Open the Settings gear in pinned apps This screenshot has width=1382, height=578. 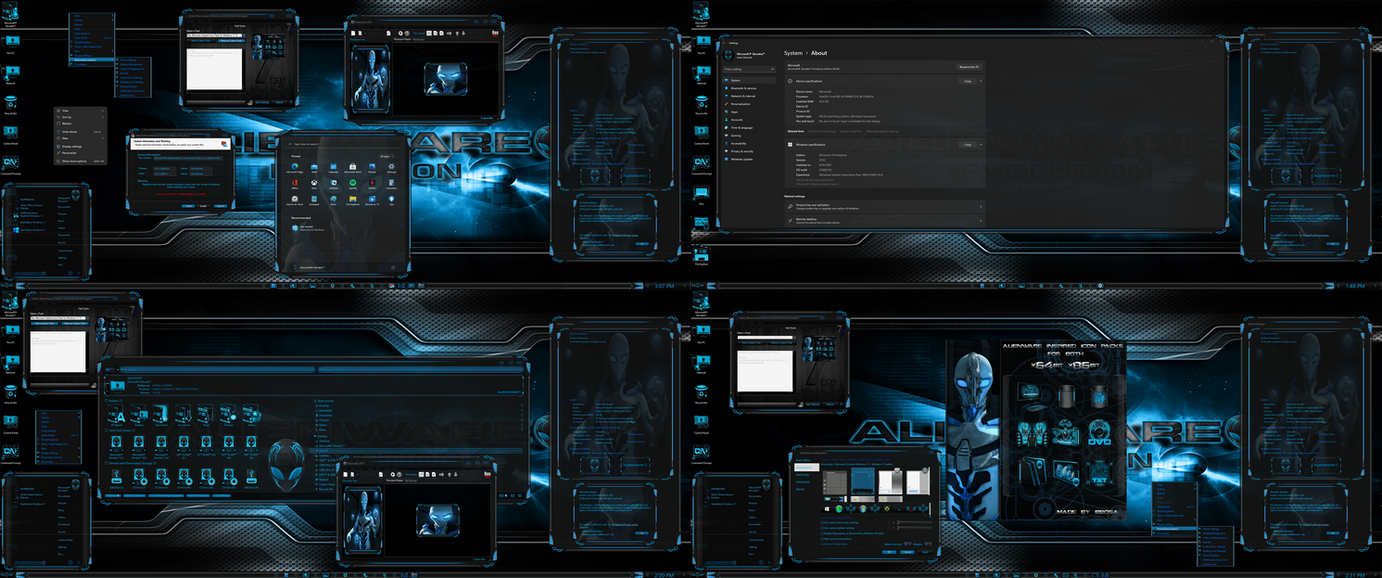[391, 167]
